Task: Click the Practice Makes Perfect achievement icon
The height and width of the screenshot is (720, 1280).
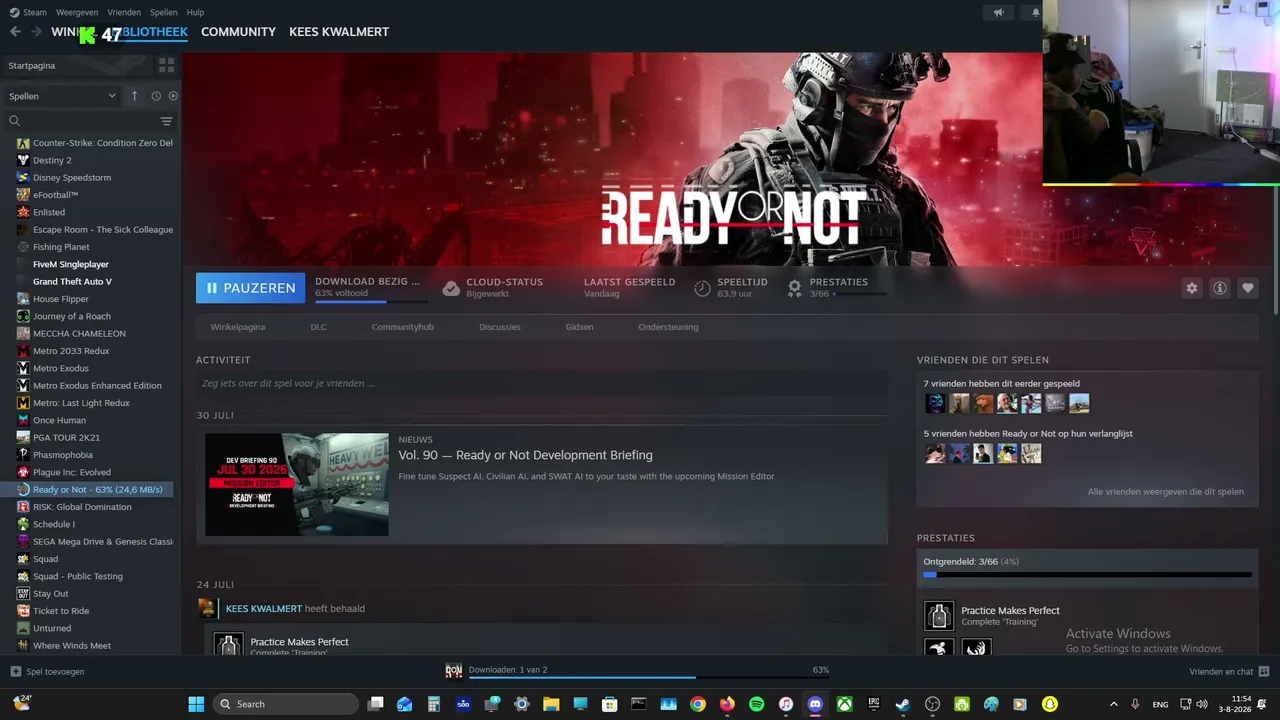Action: coord(939,616)
